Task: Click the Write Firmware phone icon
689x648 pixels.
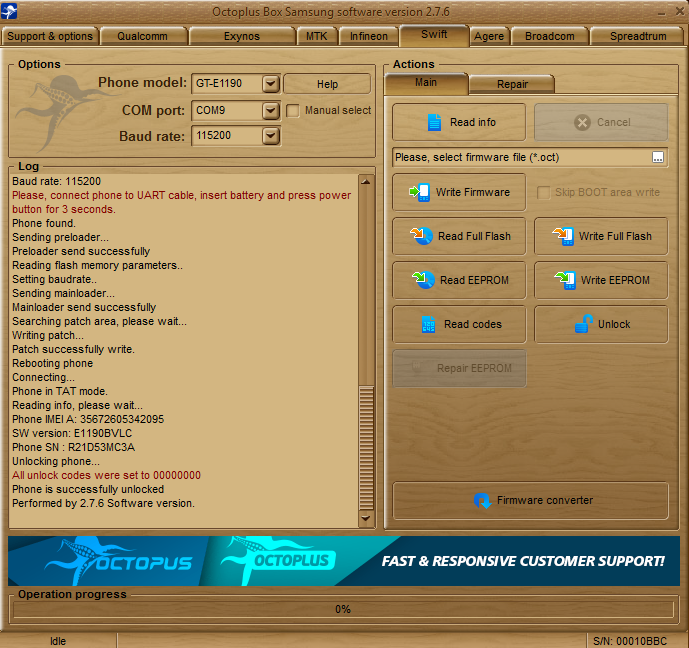Action: click(x=420, y=192)
